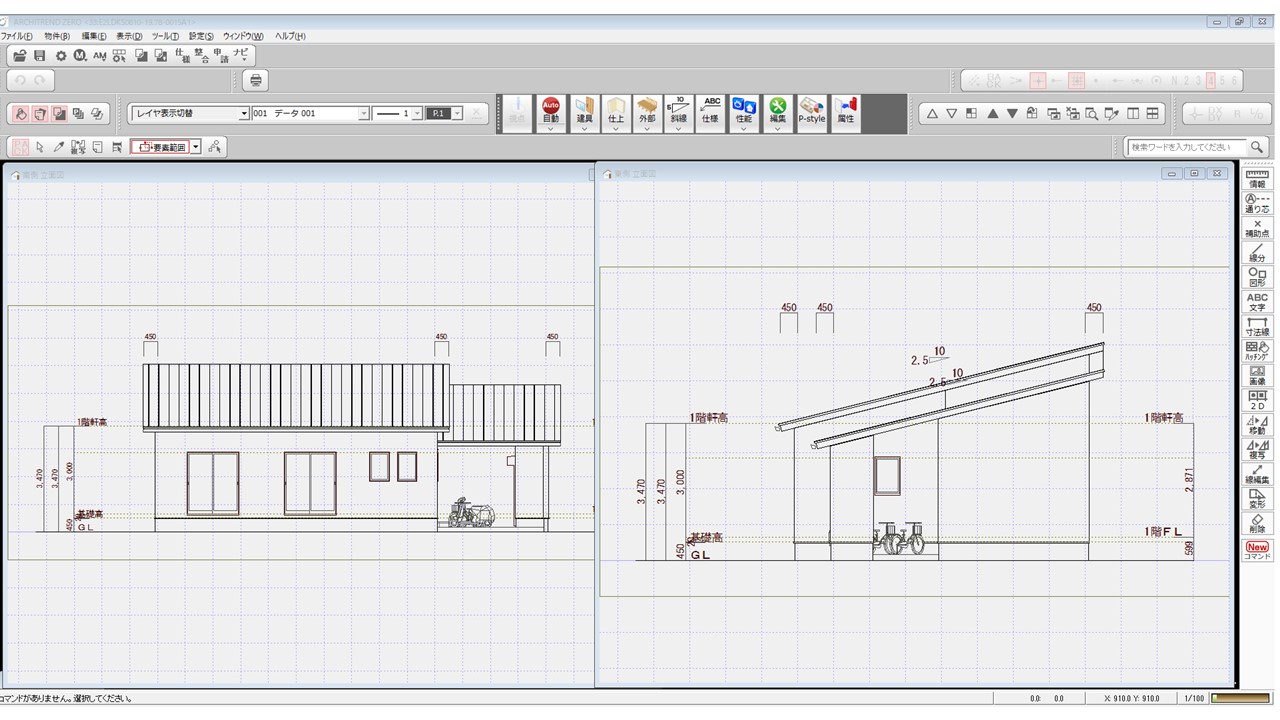
Task: Click the Auto 自動 generation button
Action: (x=550, y=111)
